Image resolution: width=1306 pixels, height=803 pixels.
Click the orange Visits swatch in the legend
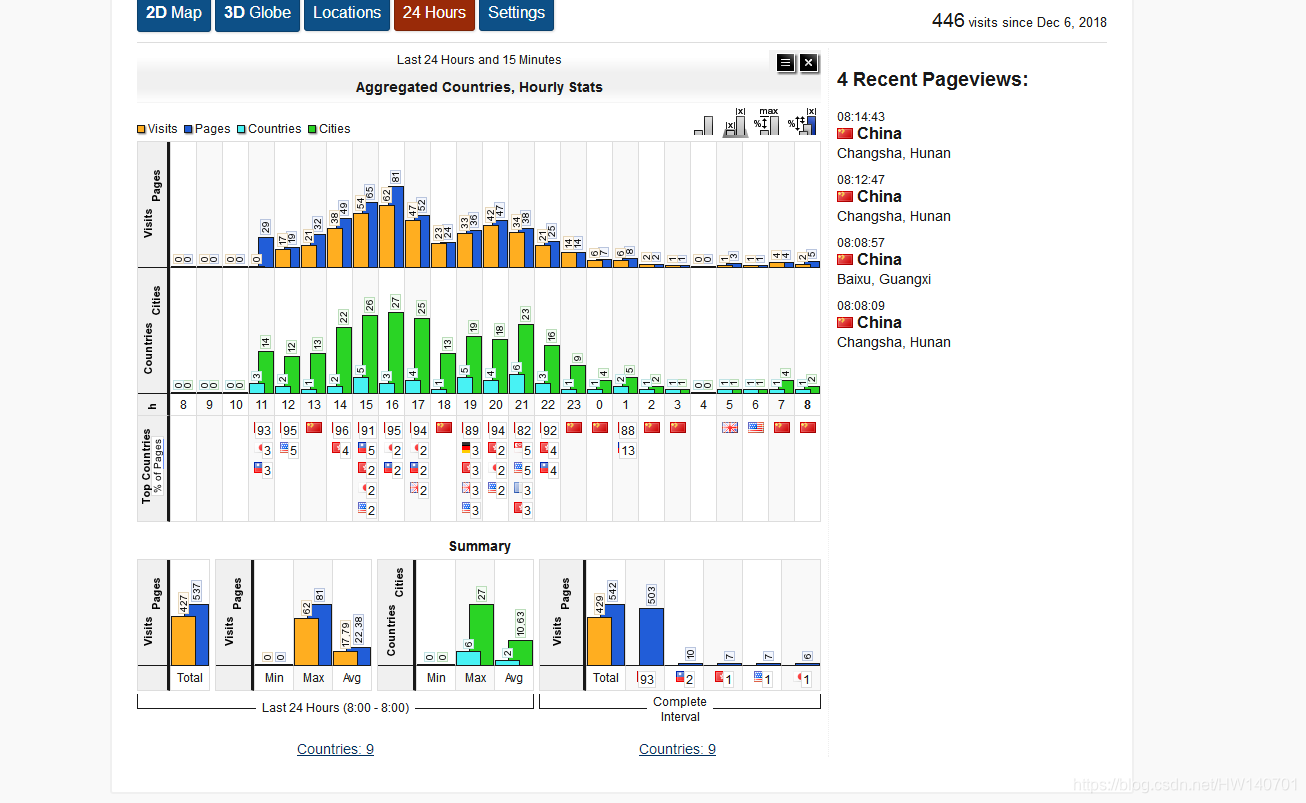coord(142,129)
